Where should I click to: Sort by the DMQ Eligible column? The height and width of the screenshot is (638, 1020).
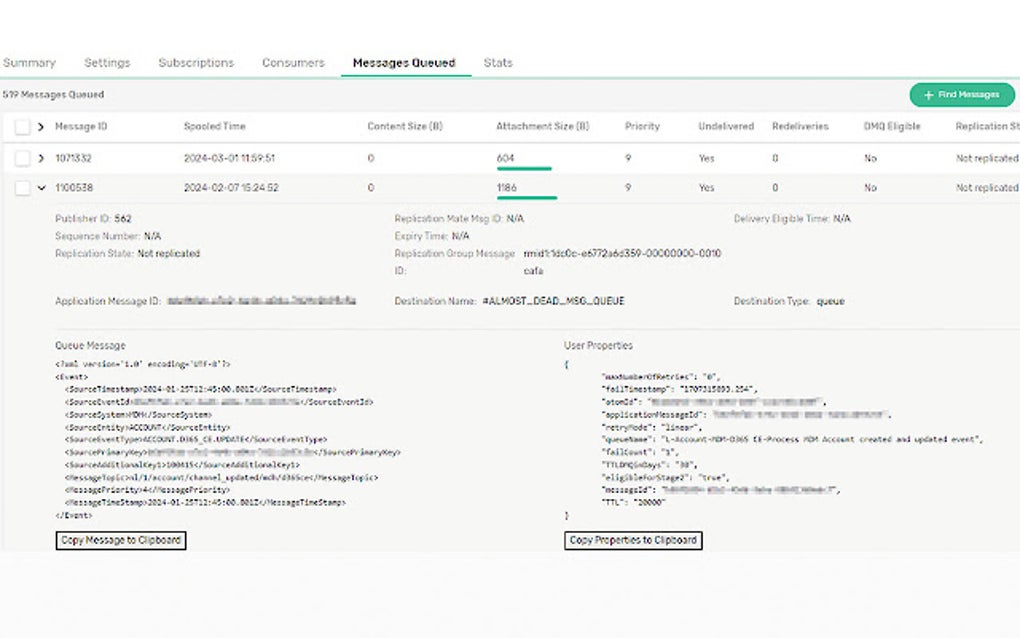pyautogui.click(x=892, y=126)
